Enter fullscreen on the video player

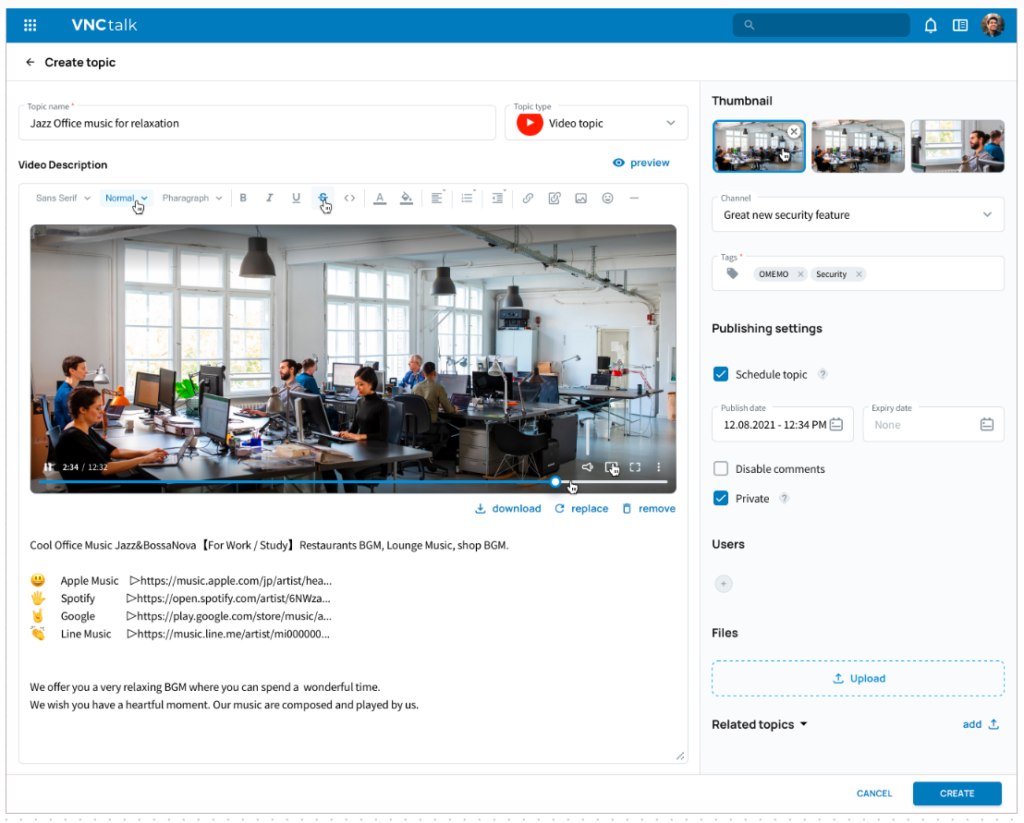click(635, 467)
